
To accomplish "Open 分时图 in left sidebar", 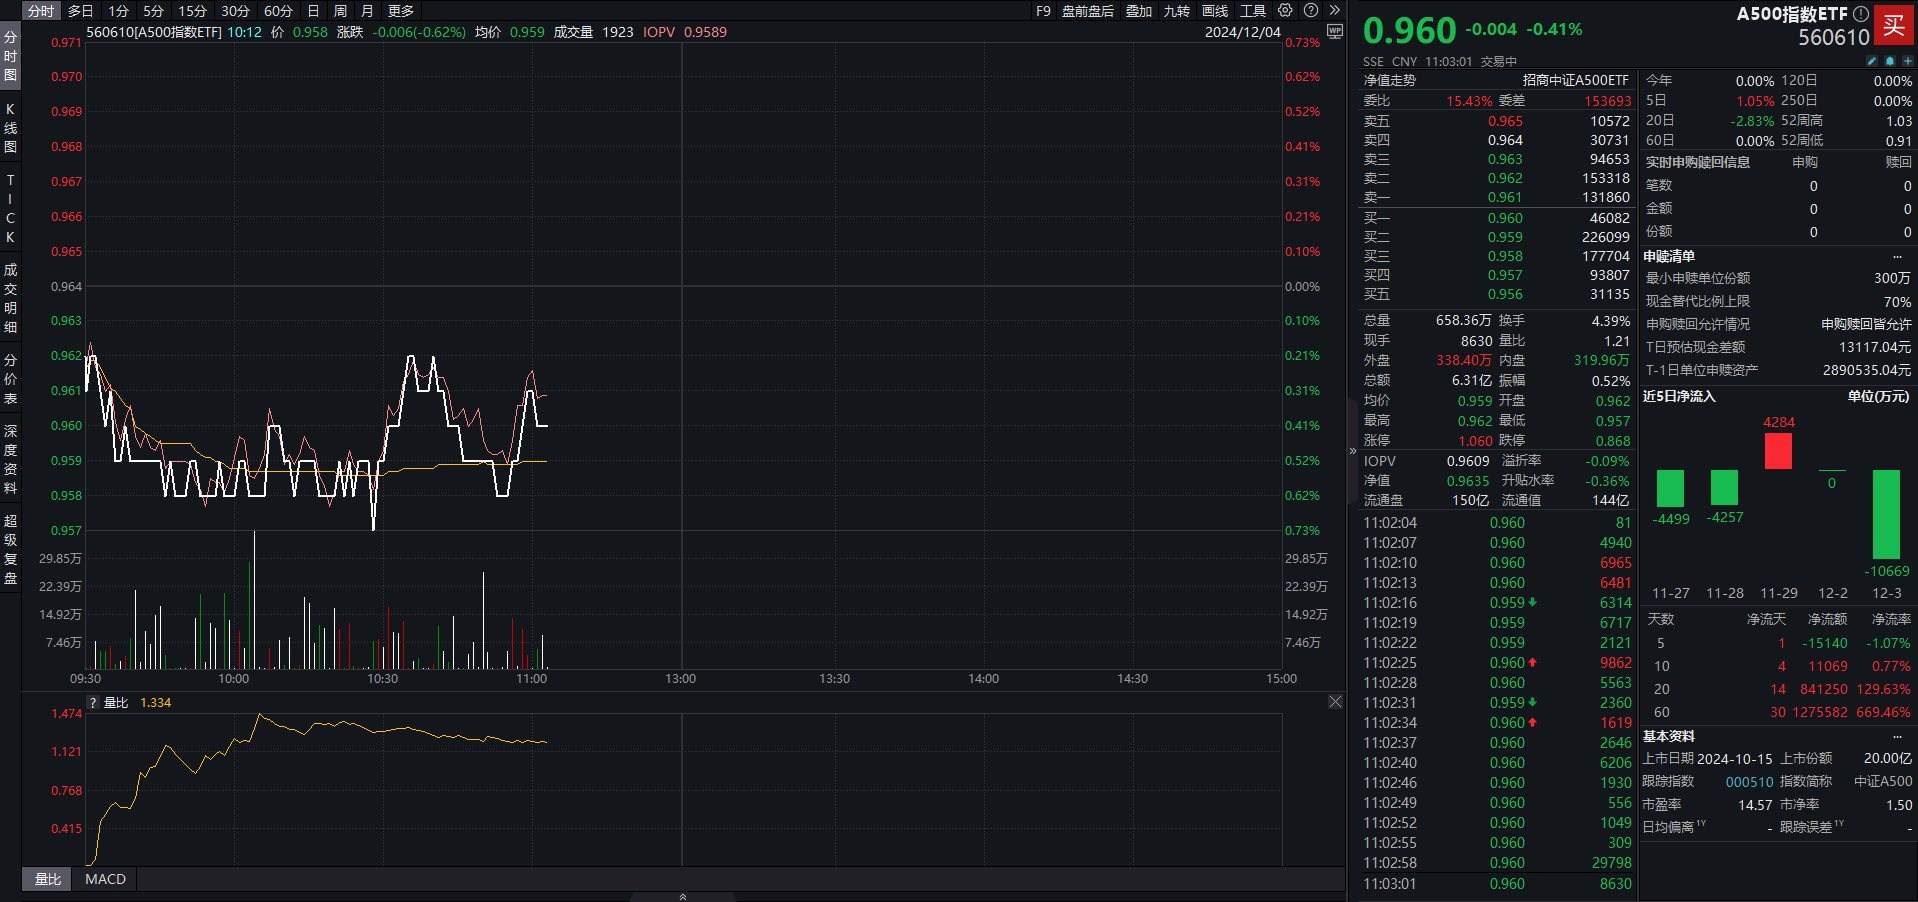I will coord(10,56).
